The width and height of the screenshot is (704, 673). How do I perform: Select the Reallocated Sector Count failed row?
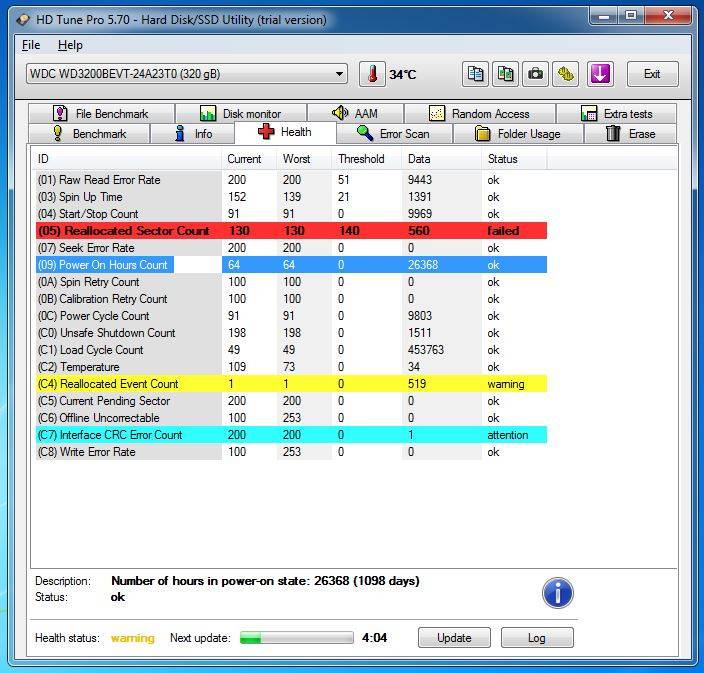(x=291, y=231)
